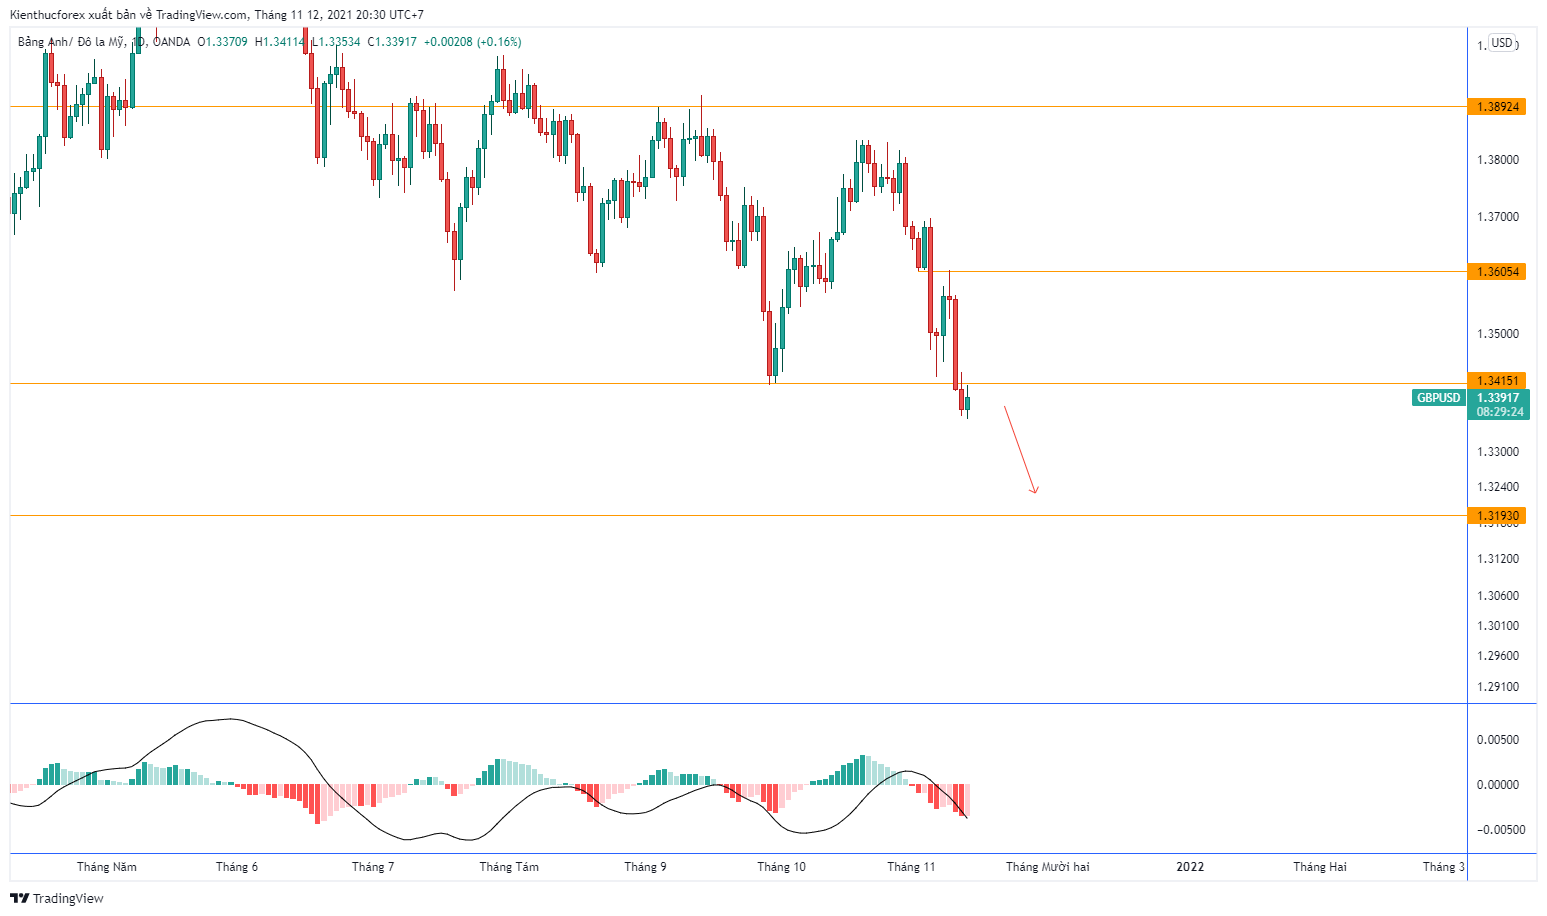The width and height of the screenshot is (1547, 916).
Task: Click the Tháng Mười hai time axis label
Action: coord(1048,867)
